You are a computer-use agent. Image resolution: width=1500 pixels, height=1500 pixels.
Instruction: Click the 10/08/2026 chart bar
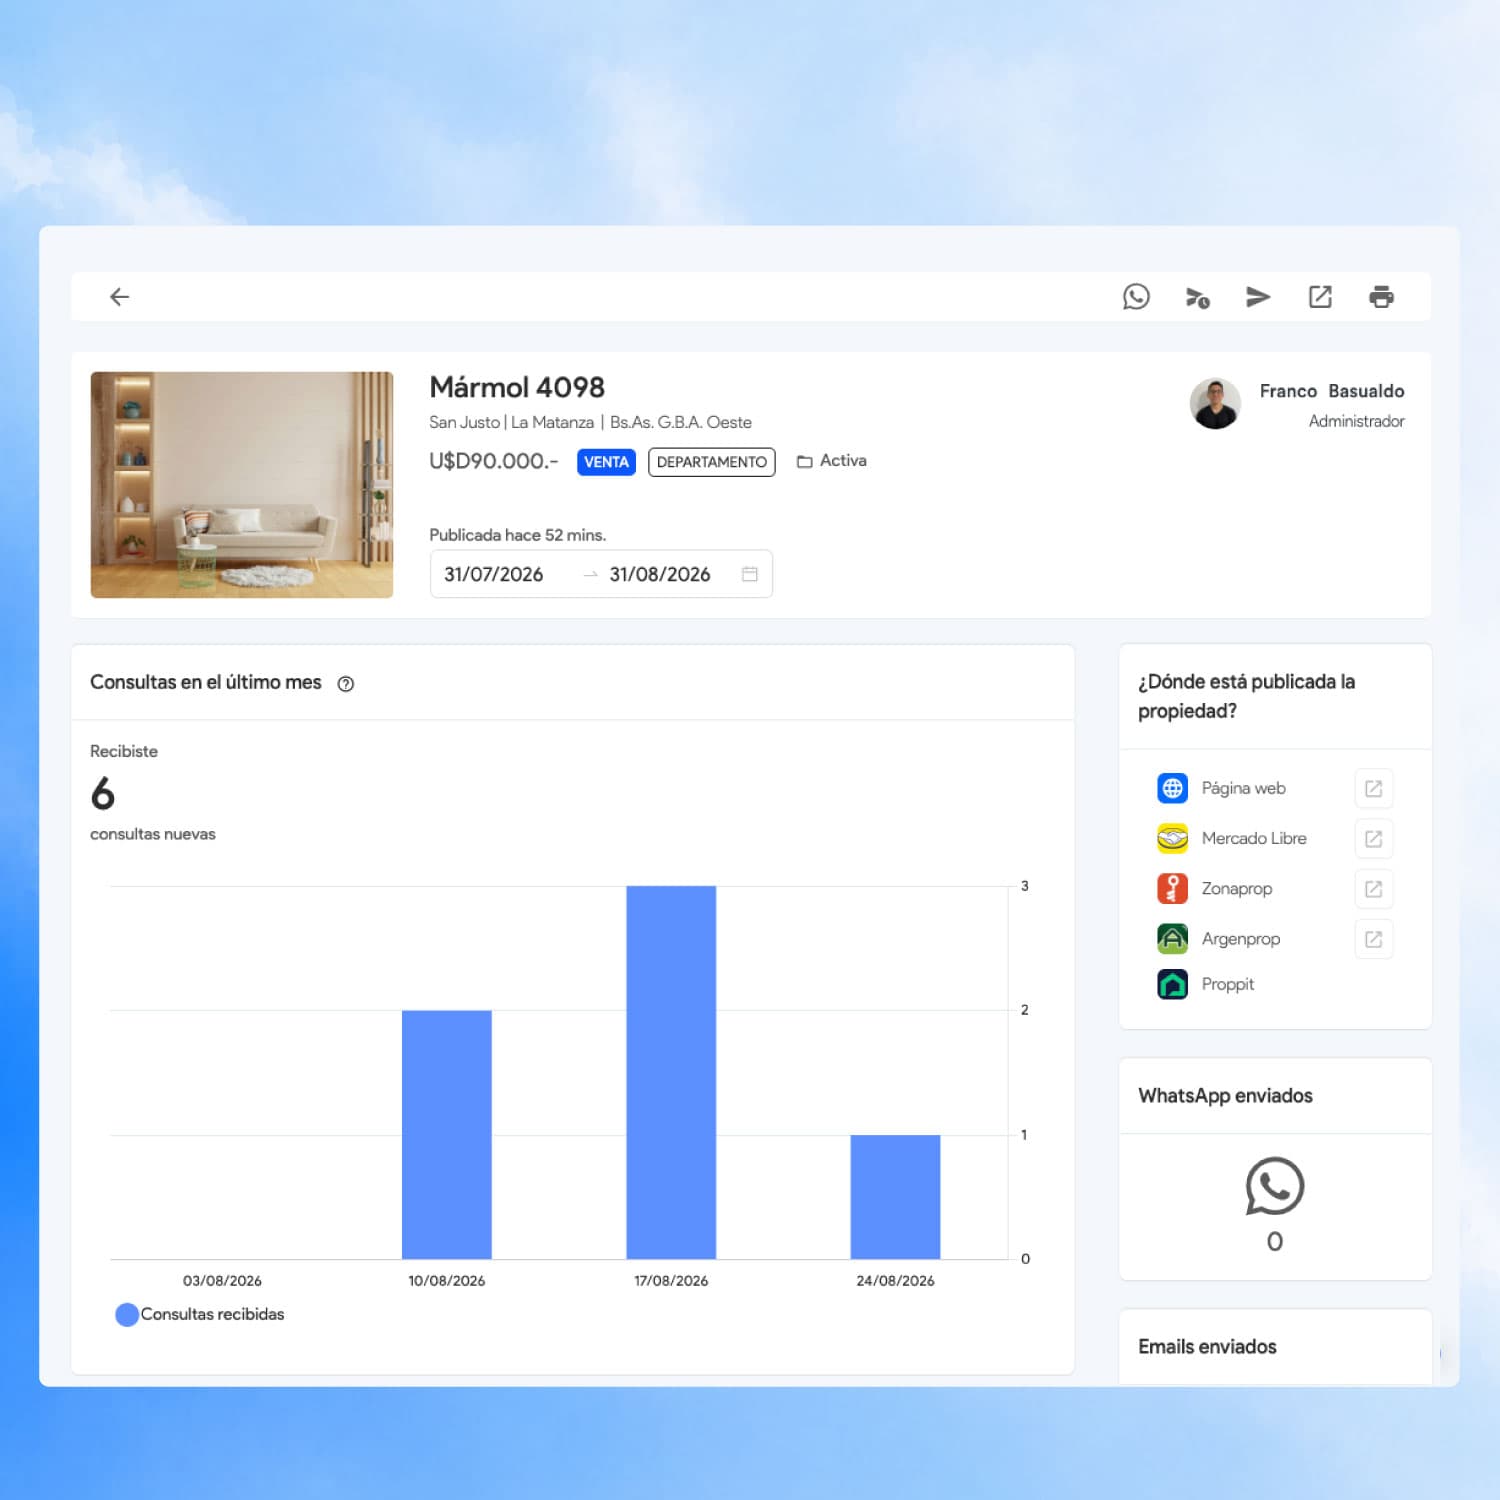pyautogui.click(x=447, y=1134)
